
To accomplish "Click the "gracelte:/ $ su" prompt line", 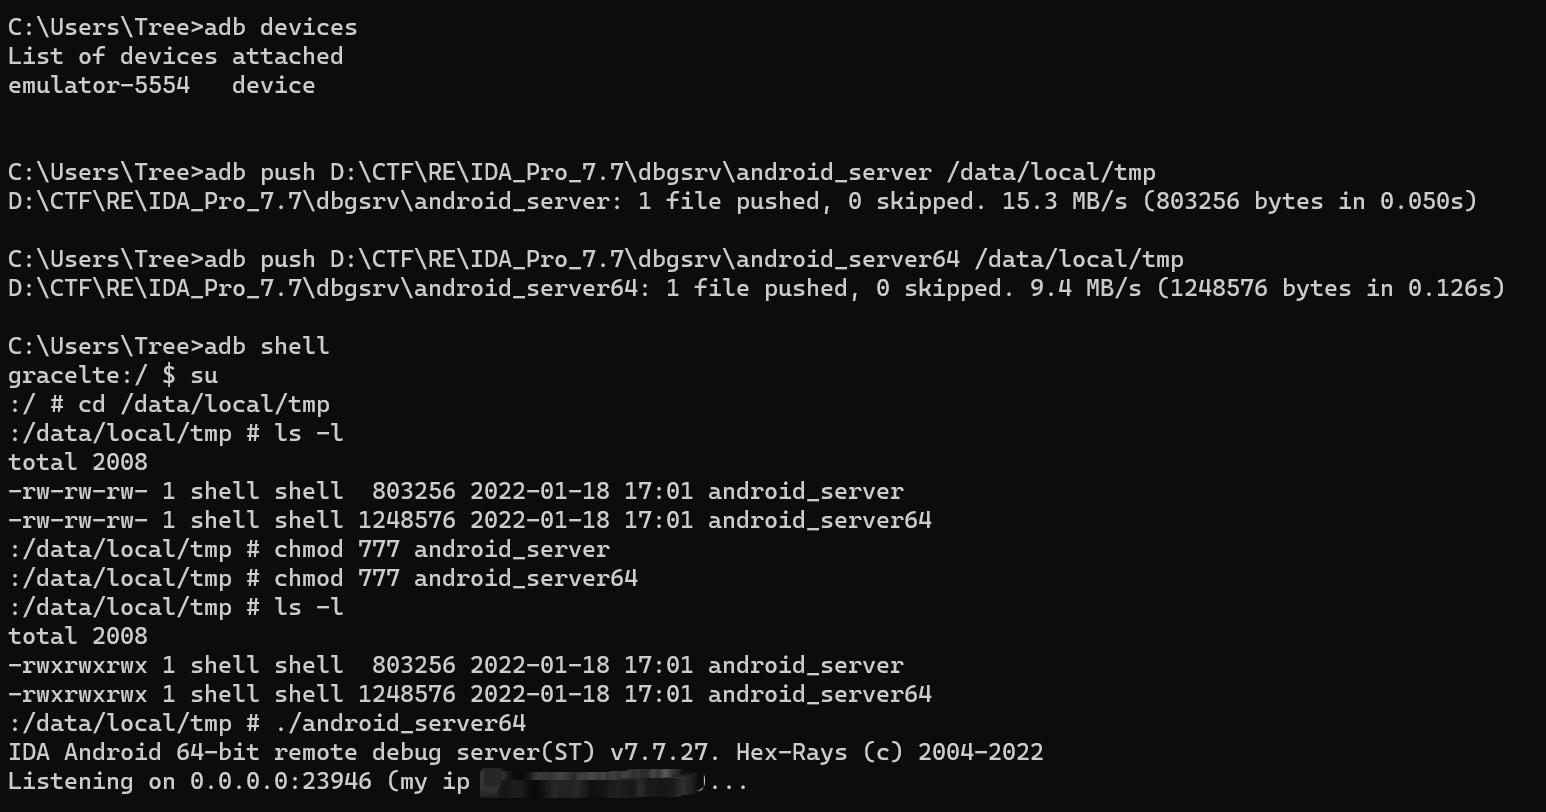I will click(x=113, y=375).
